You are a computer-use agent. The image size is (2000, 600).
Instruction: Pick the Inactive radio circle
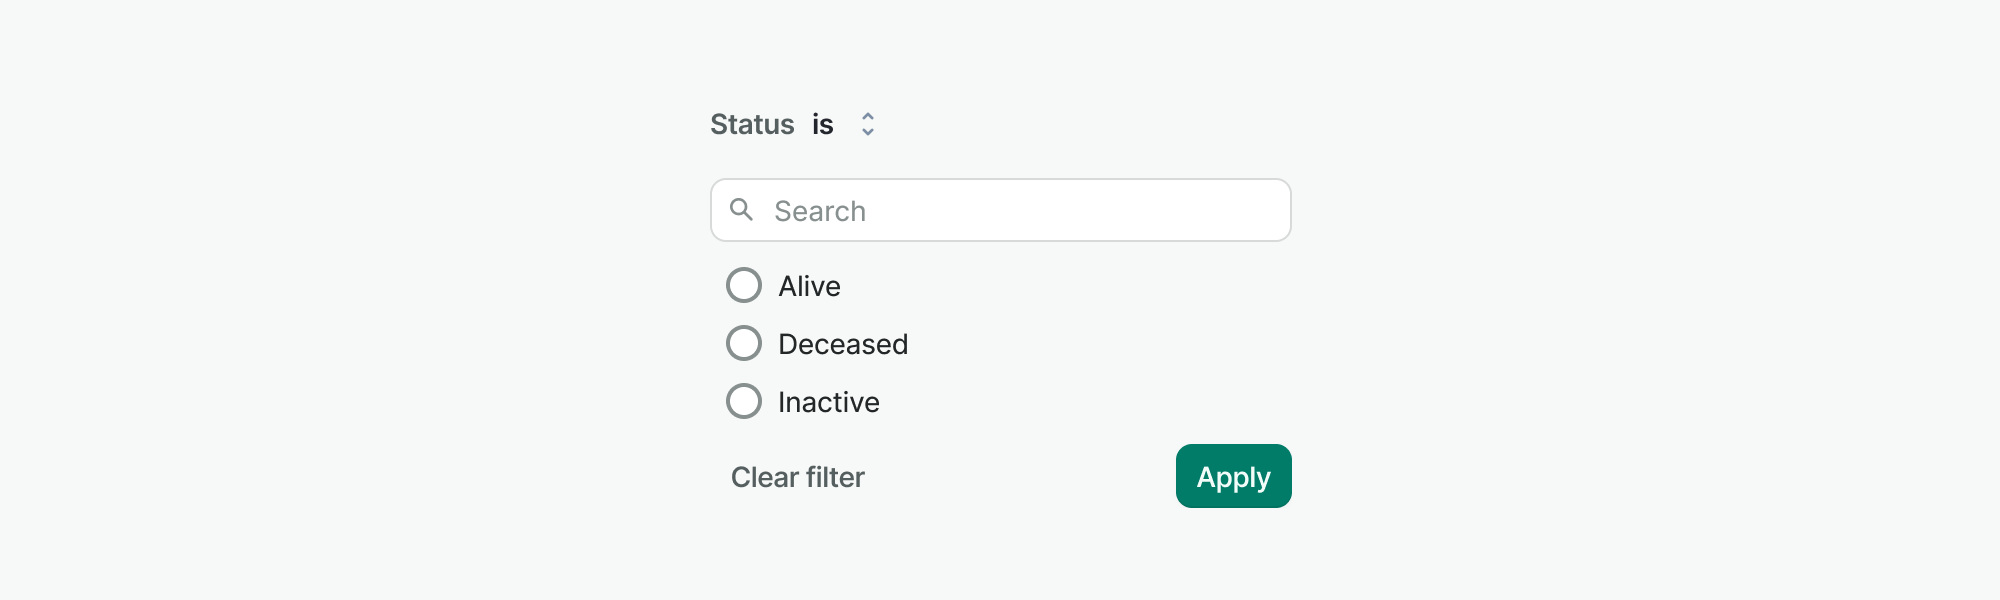coord(744,401)
